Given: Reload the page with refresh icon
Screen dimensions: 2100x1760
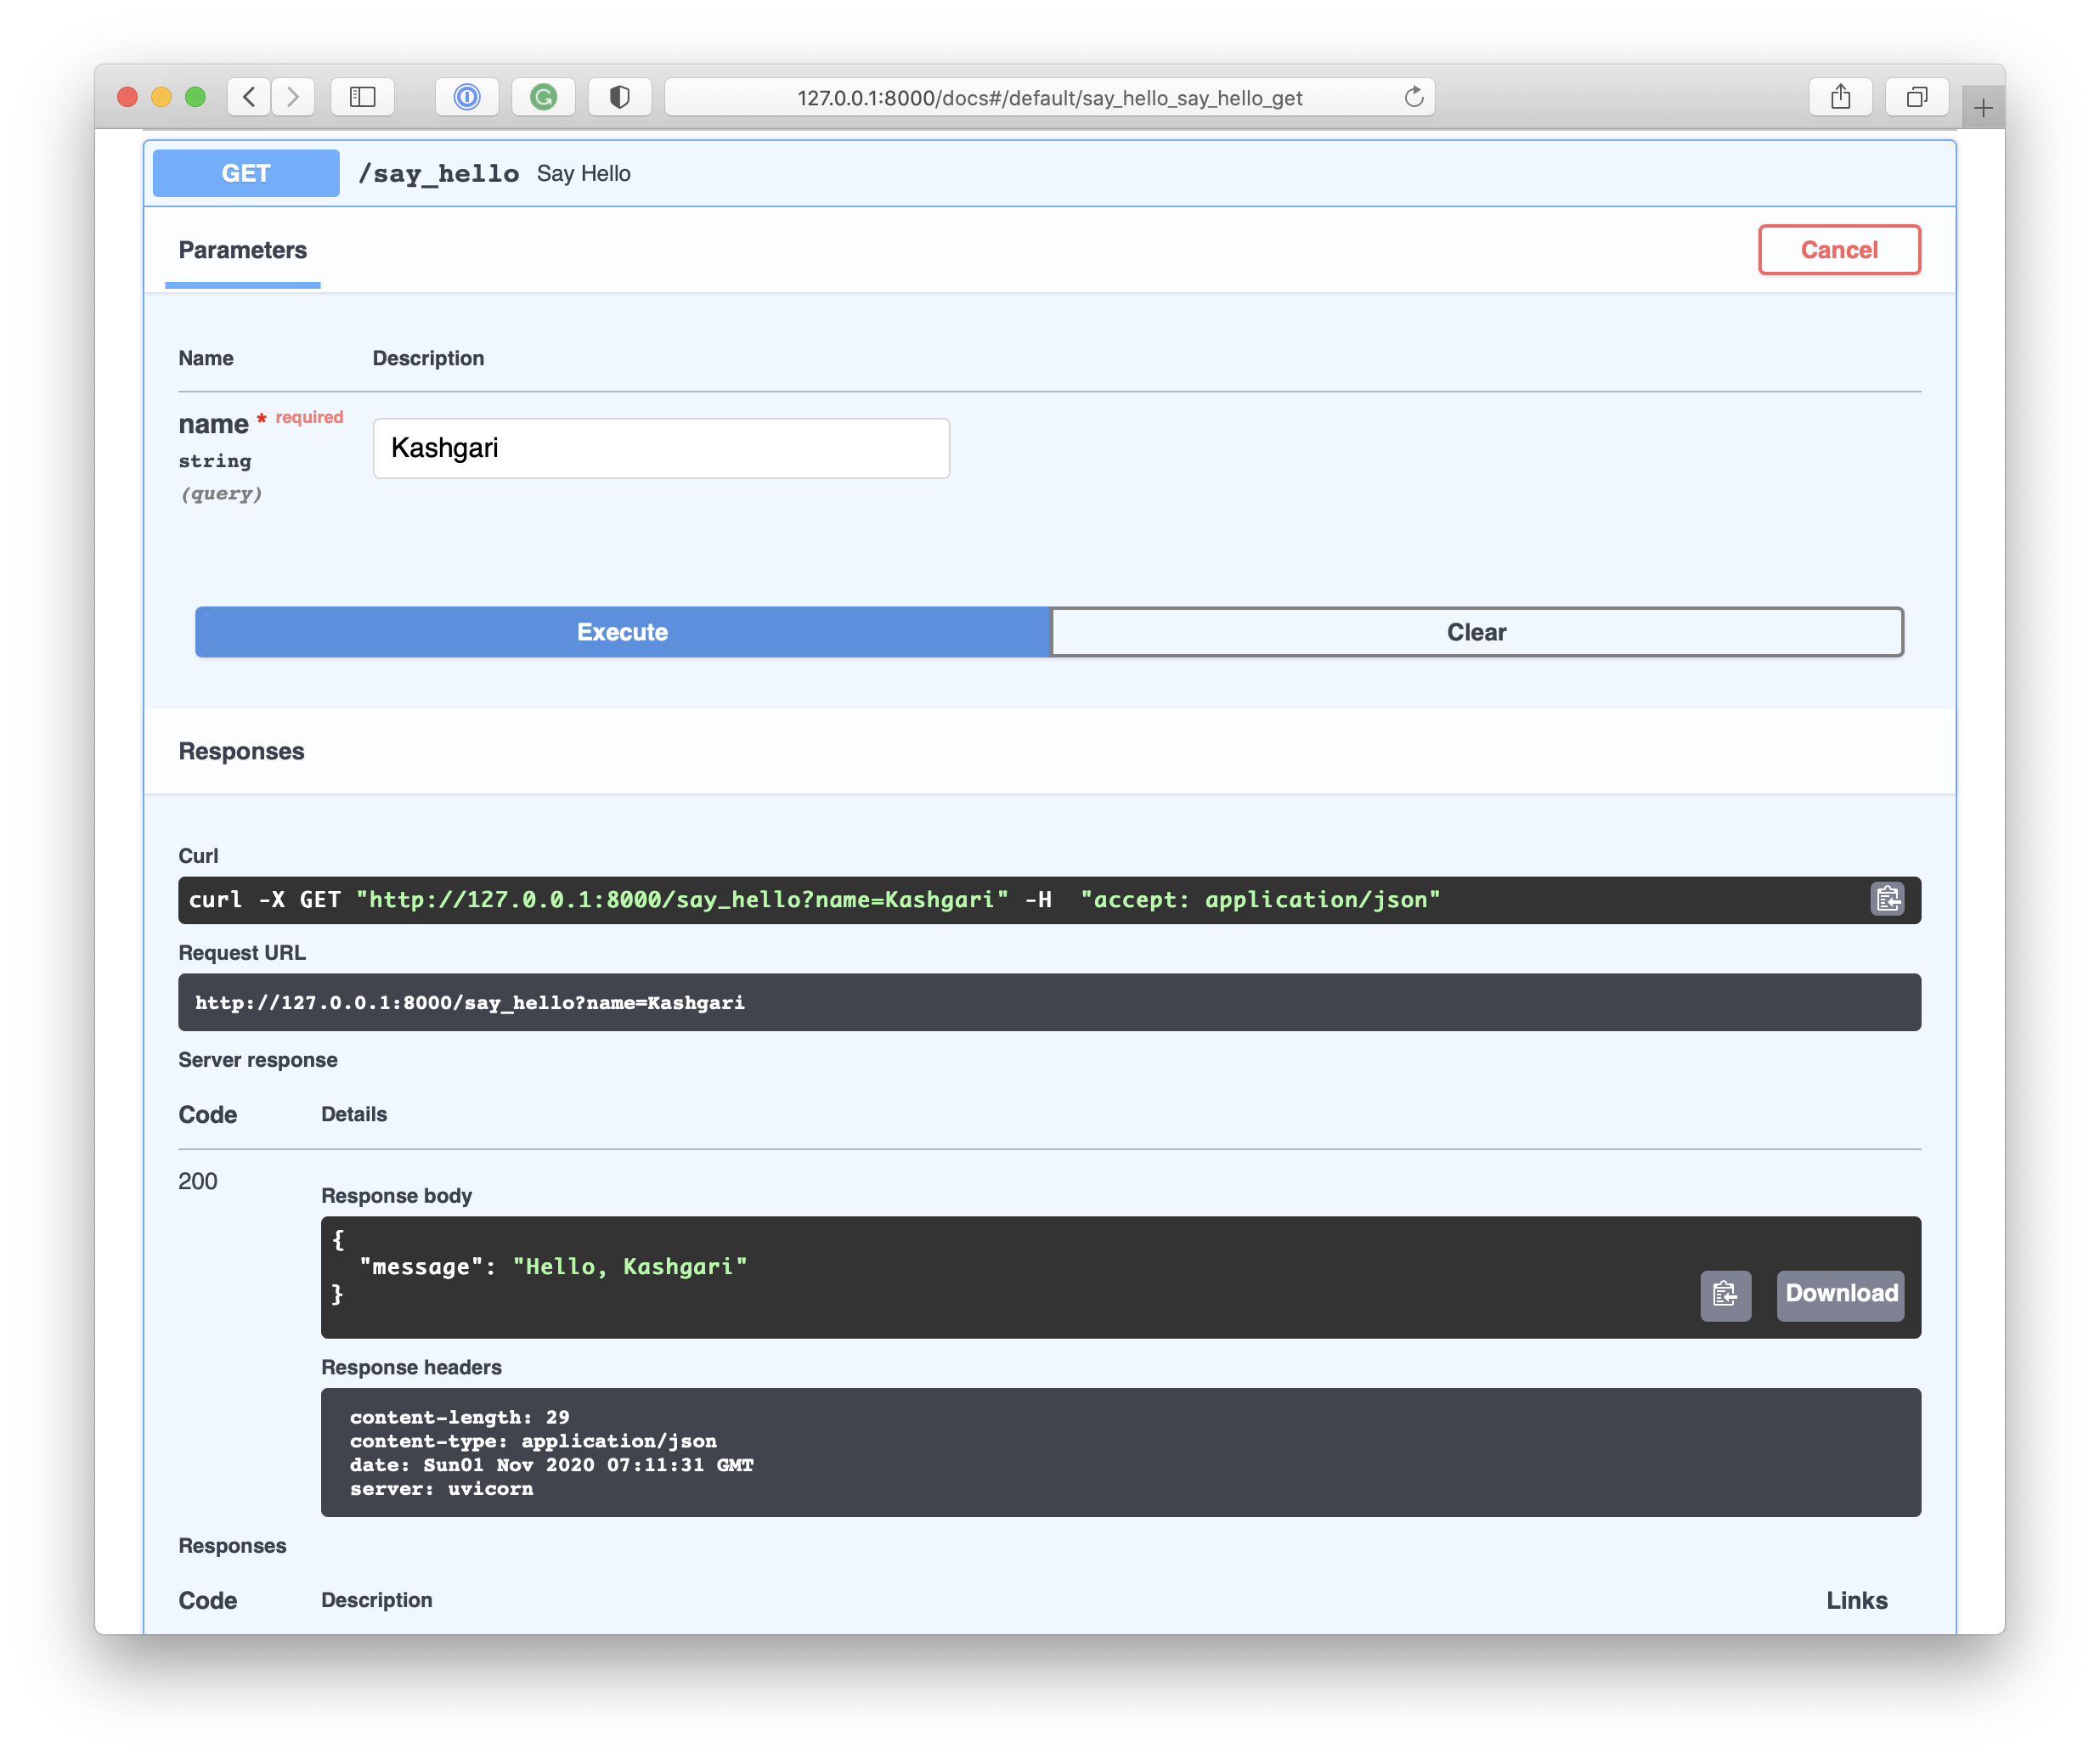Looking at the screenshot, I should click(1413, 97).
